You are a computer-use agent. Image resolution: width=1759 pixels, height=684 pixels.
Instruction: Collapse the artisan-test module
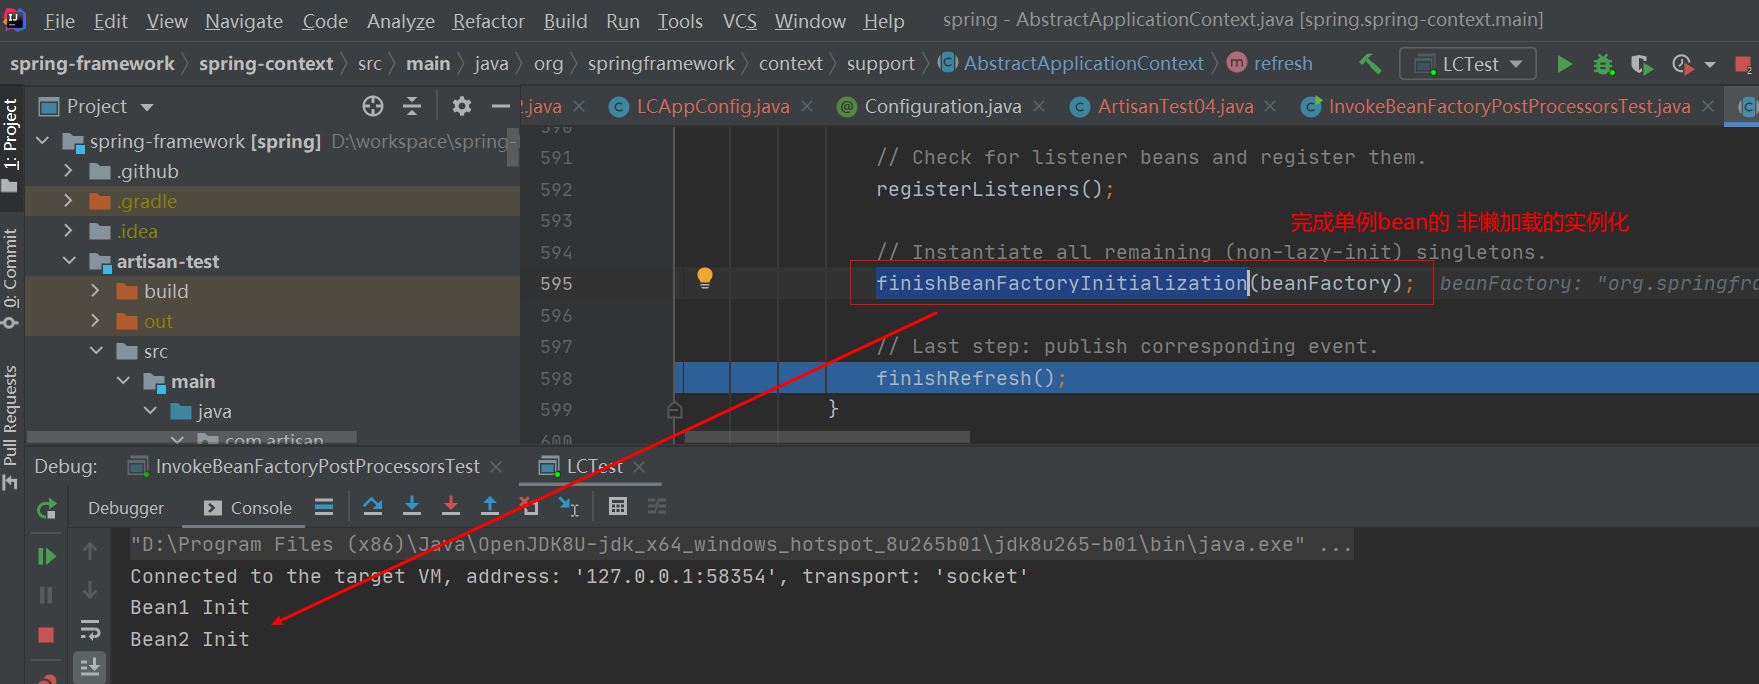point(69,261)
